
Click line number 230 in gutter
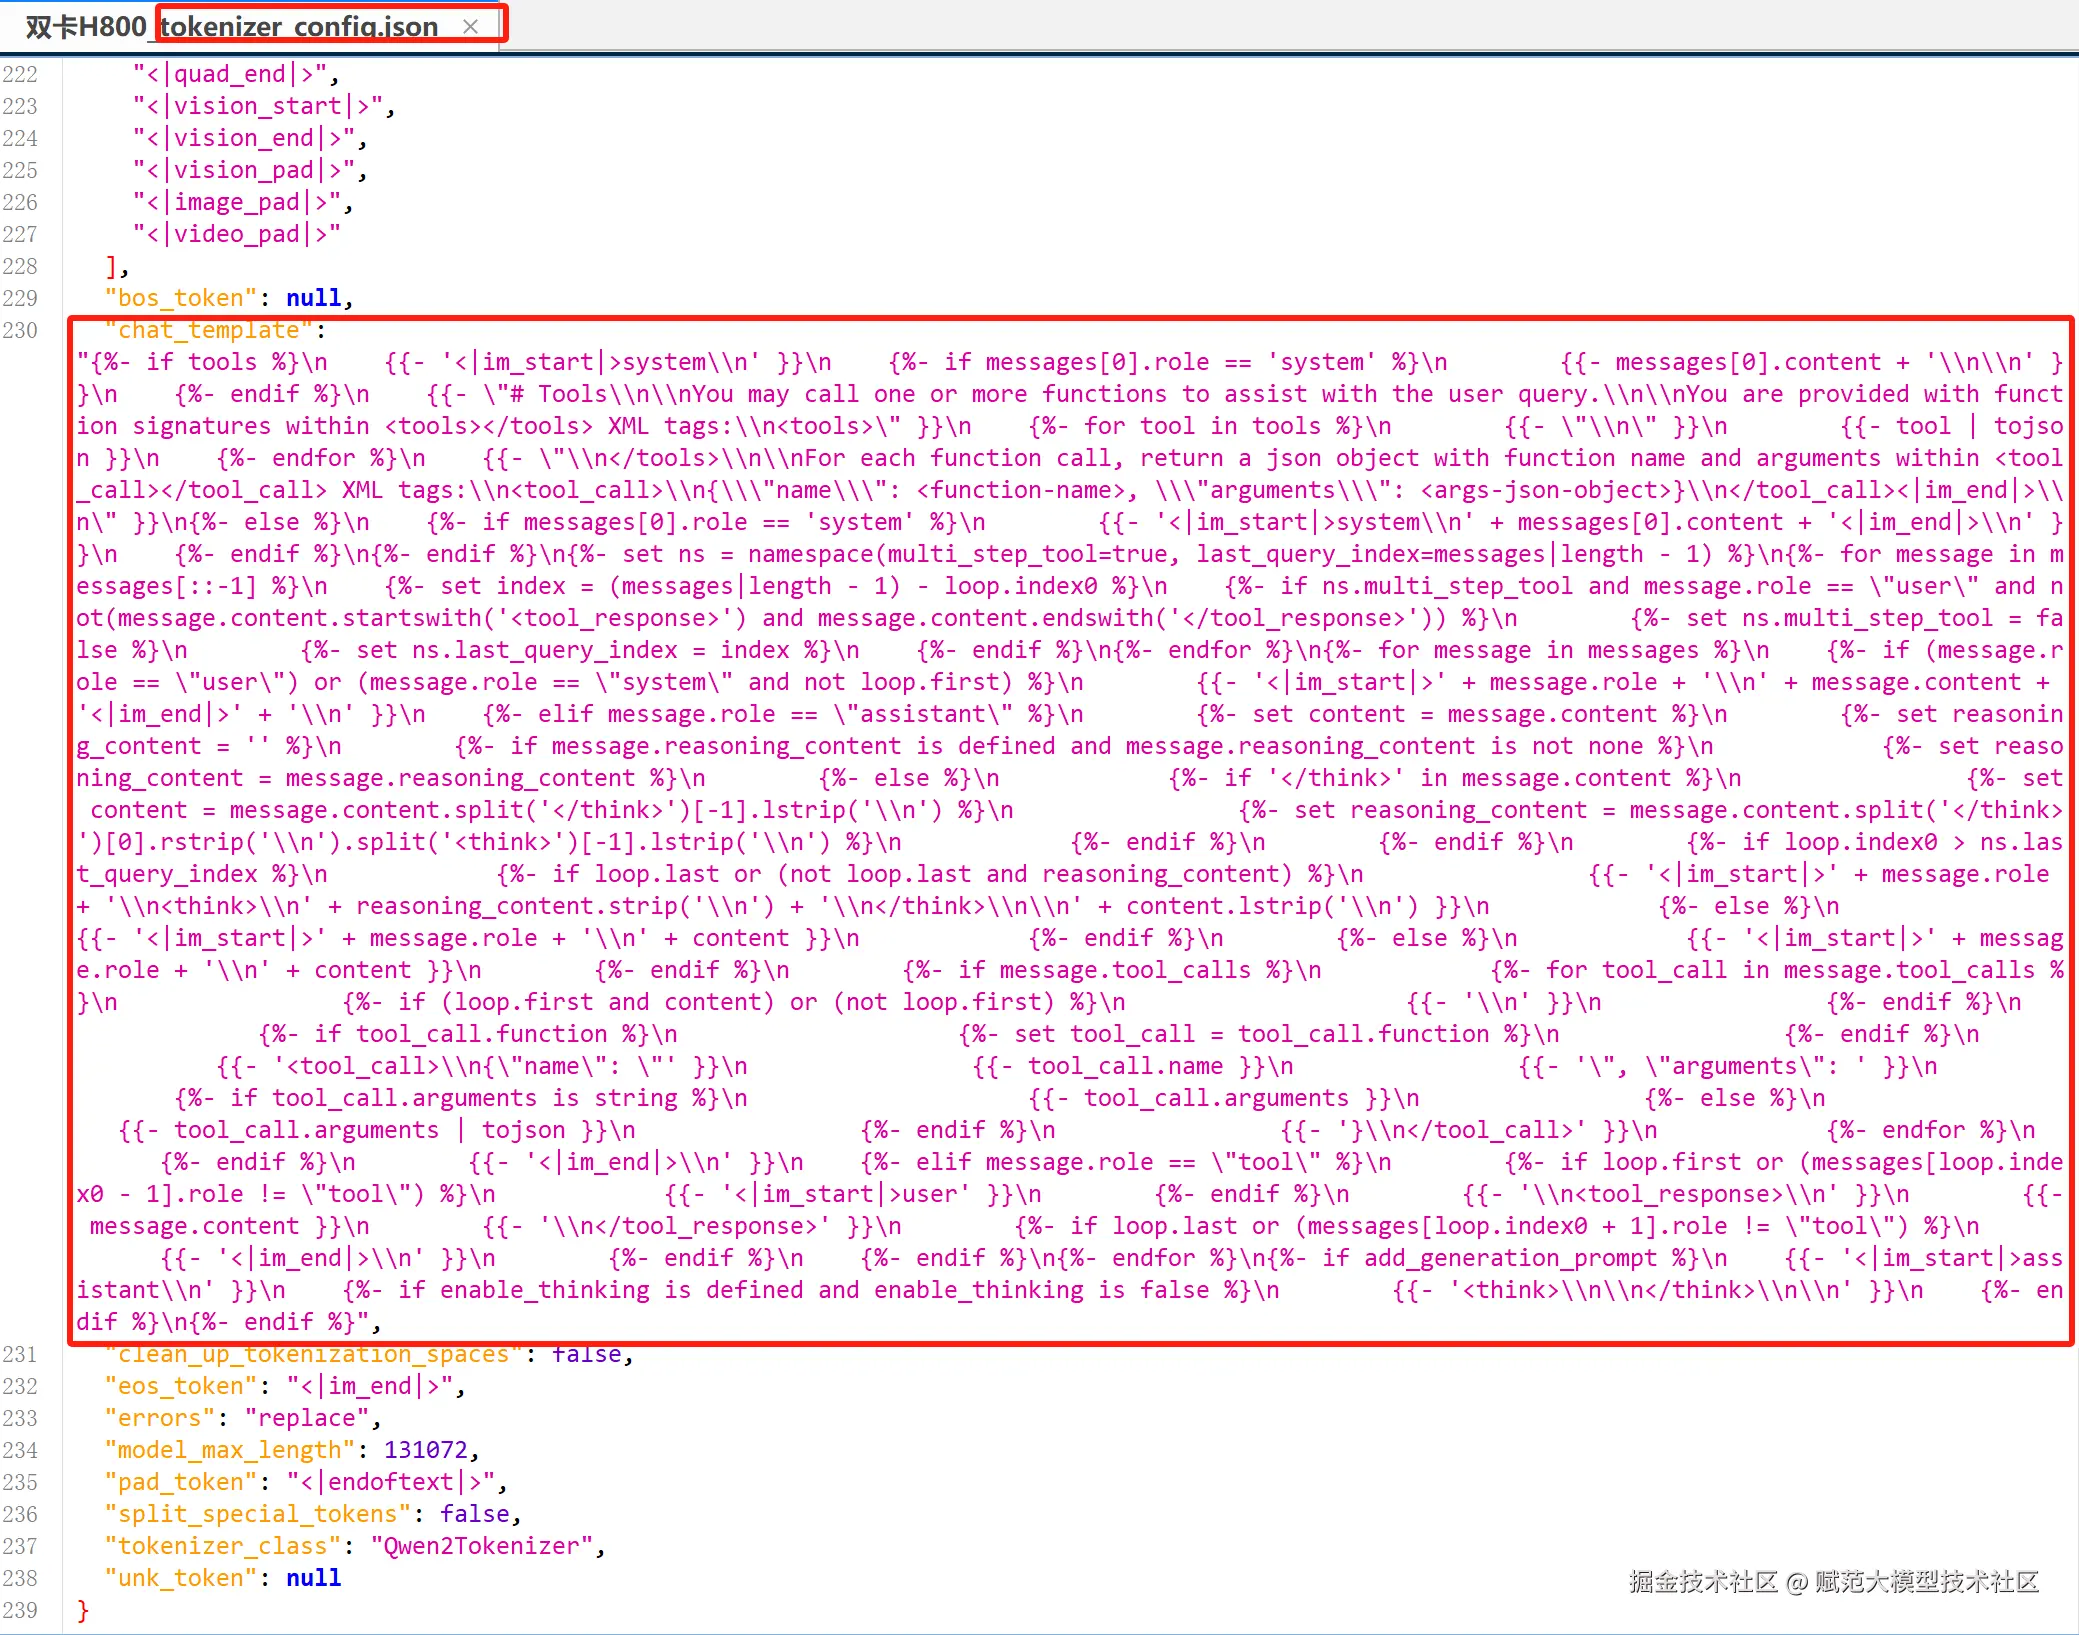click(x=20, y=330)
